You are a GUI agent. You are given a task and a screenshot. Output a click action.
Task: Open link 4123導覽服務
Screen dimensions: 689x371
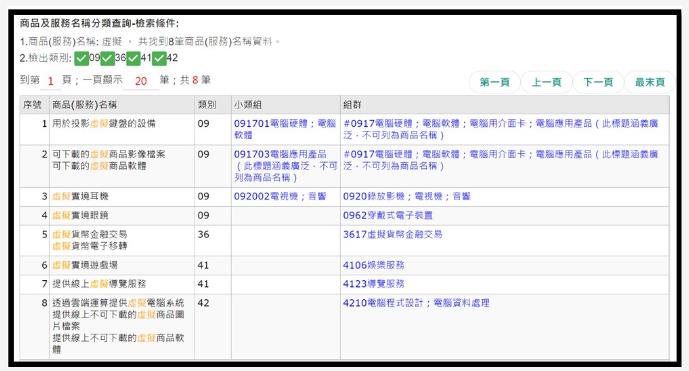click(x=374, y=284)
